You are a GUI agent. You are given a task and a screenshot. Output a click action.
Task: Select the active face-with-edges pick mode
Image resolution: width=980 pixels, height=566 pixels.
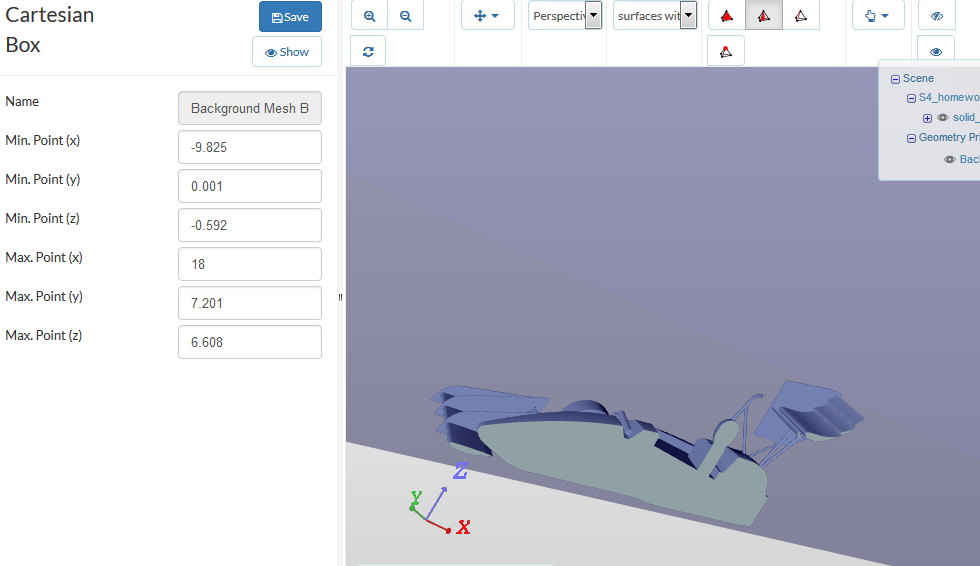[764, 16]
